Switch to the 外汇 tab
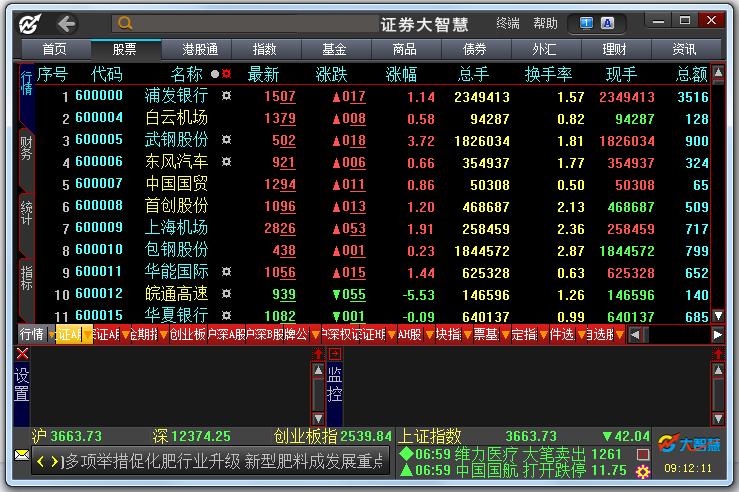739x492 pixels. pyautogui.click(x=544, y=49)
